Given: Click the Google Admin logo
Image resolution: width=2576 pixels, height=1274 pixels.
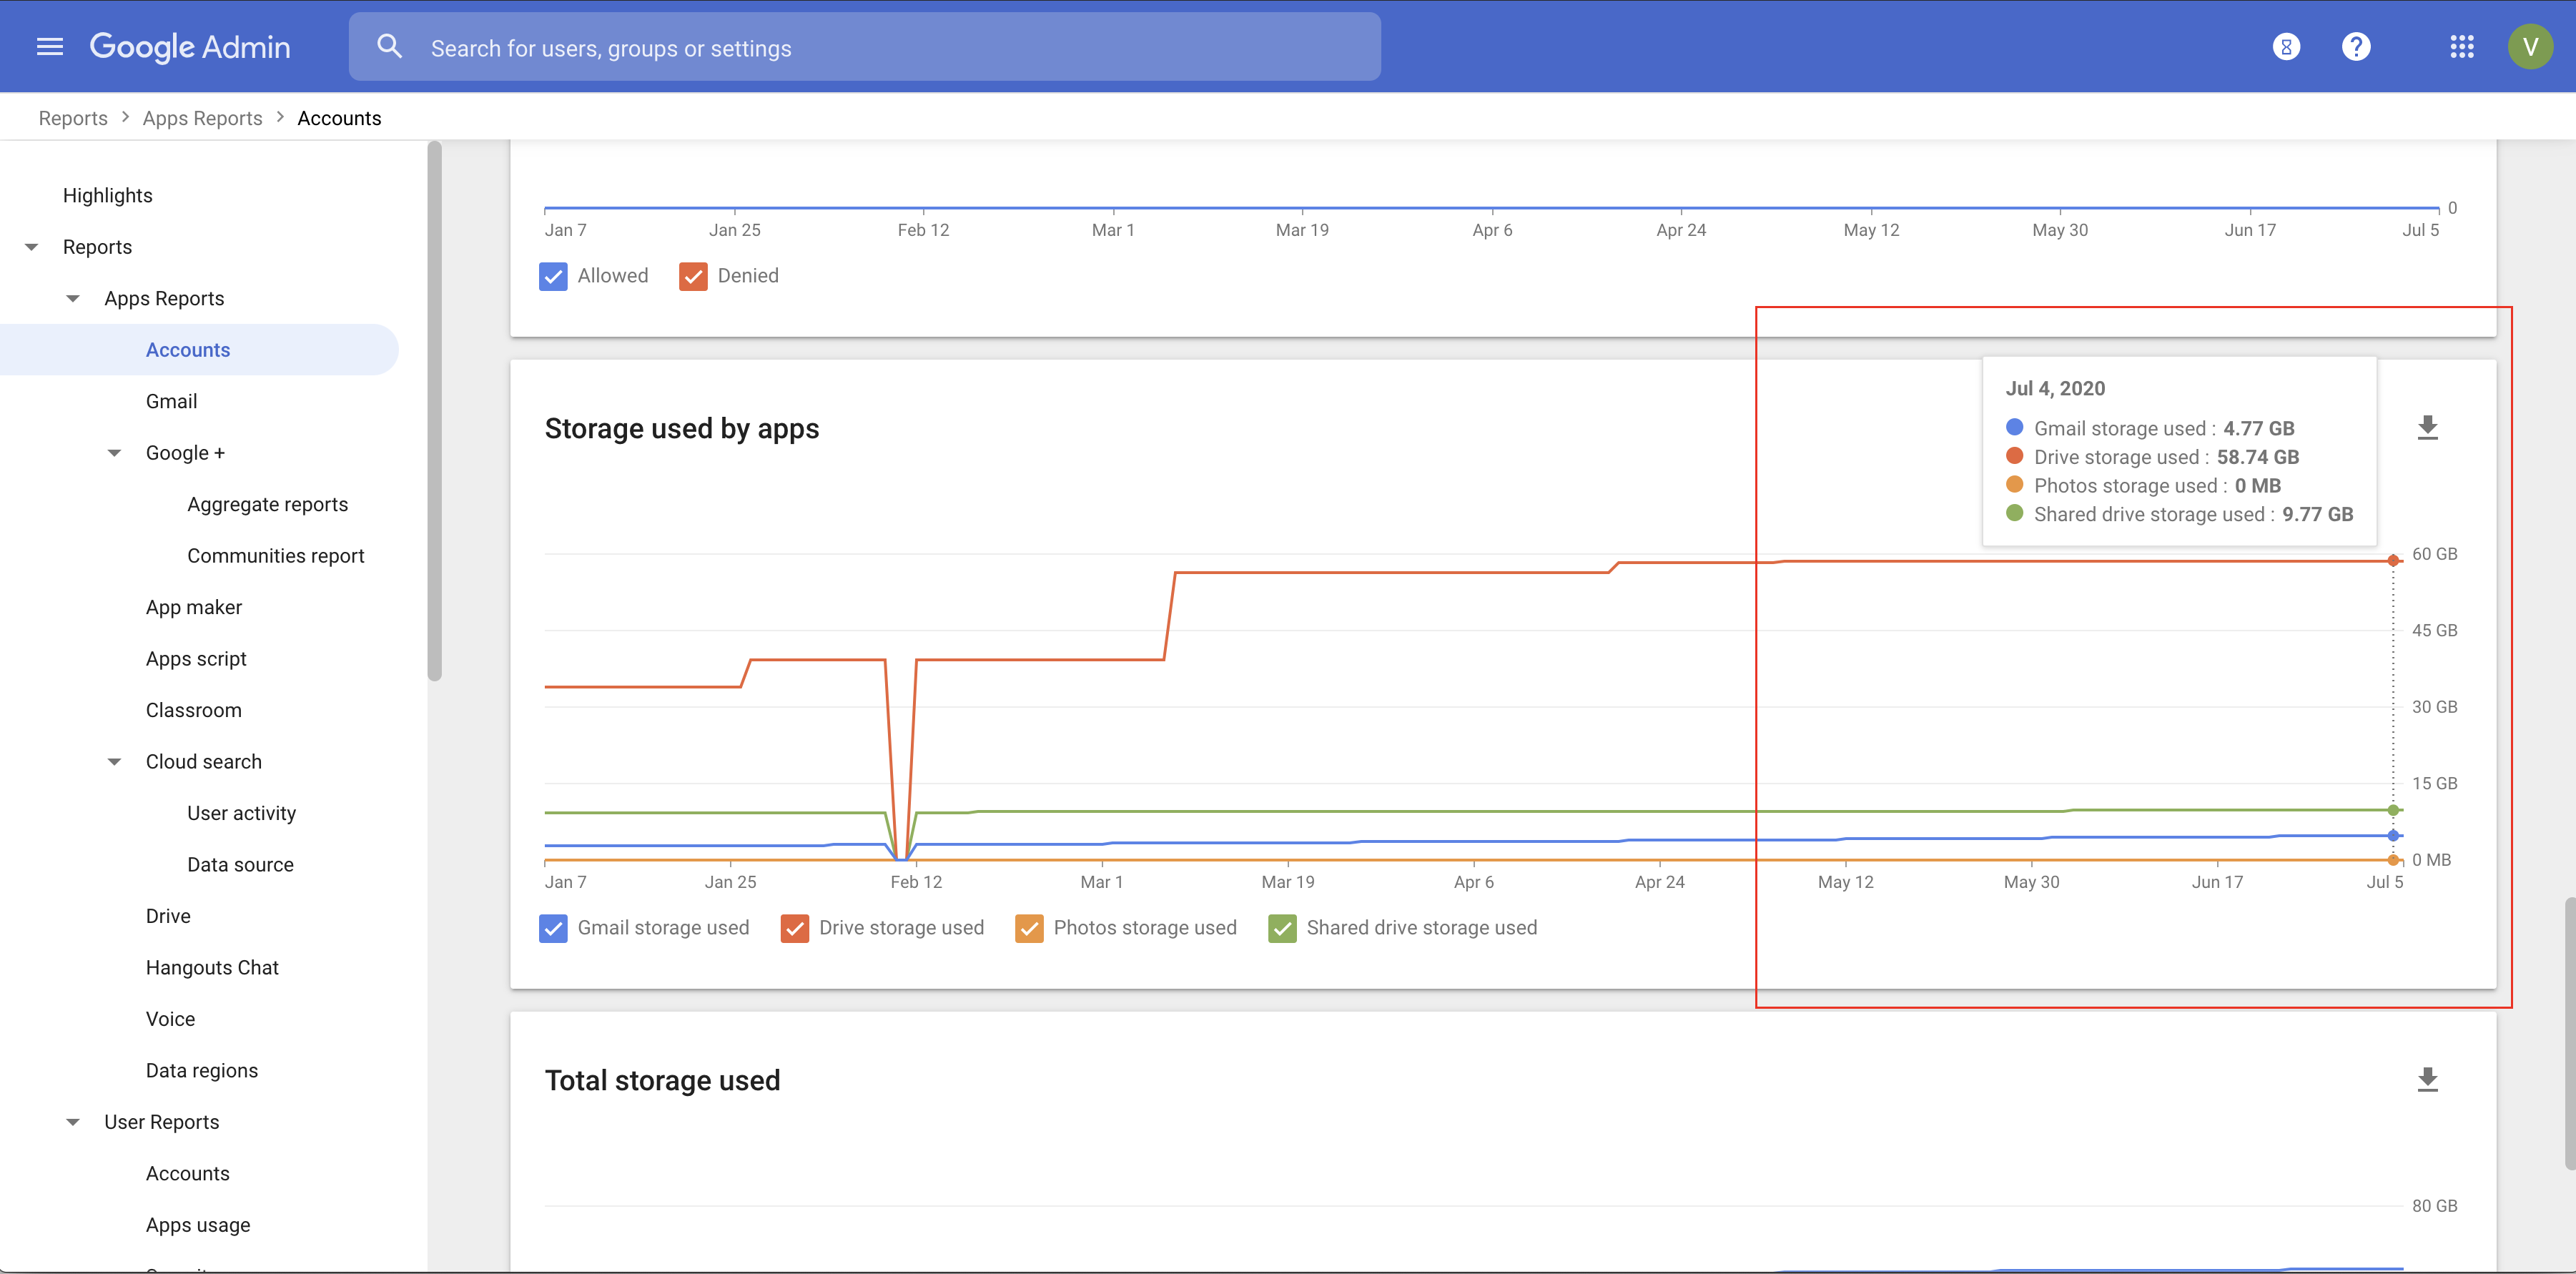Looking at the screenshot, I should click(190, 47).
